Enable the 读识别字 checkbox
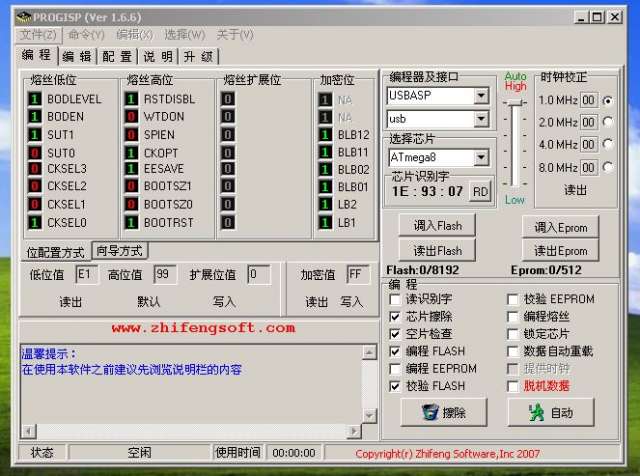The height and width of the screenshot is (476, 640). pyautogui.click(x=396, y=299)
